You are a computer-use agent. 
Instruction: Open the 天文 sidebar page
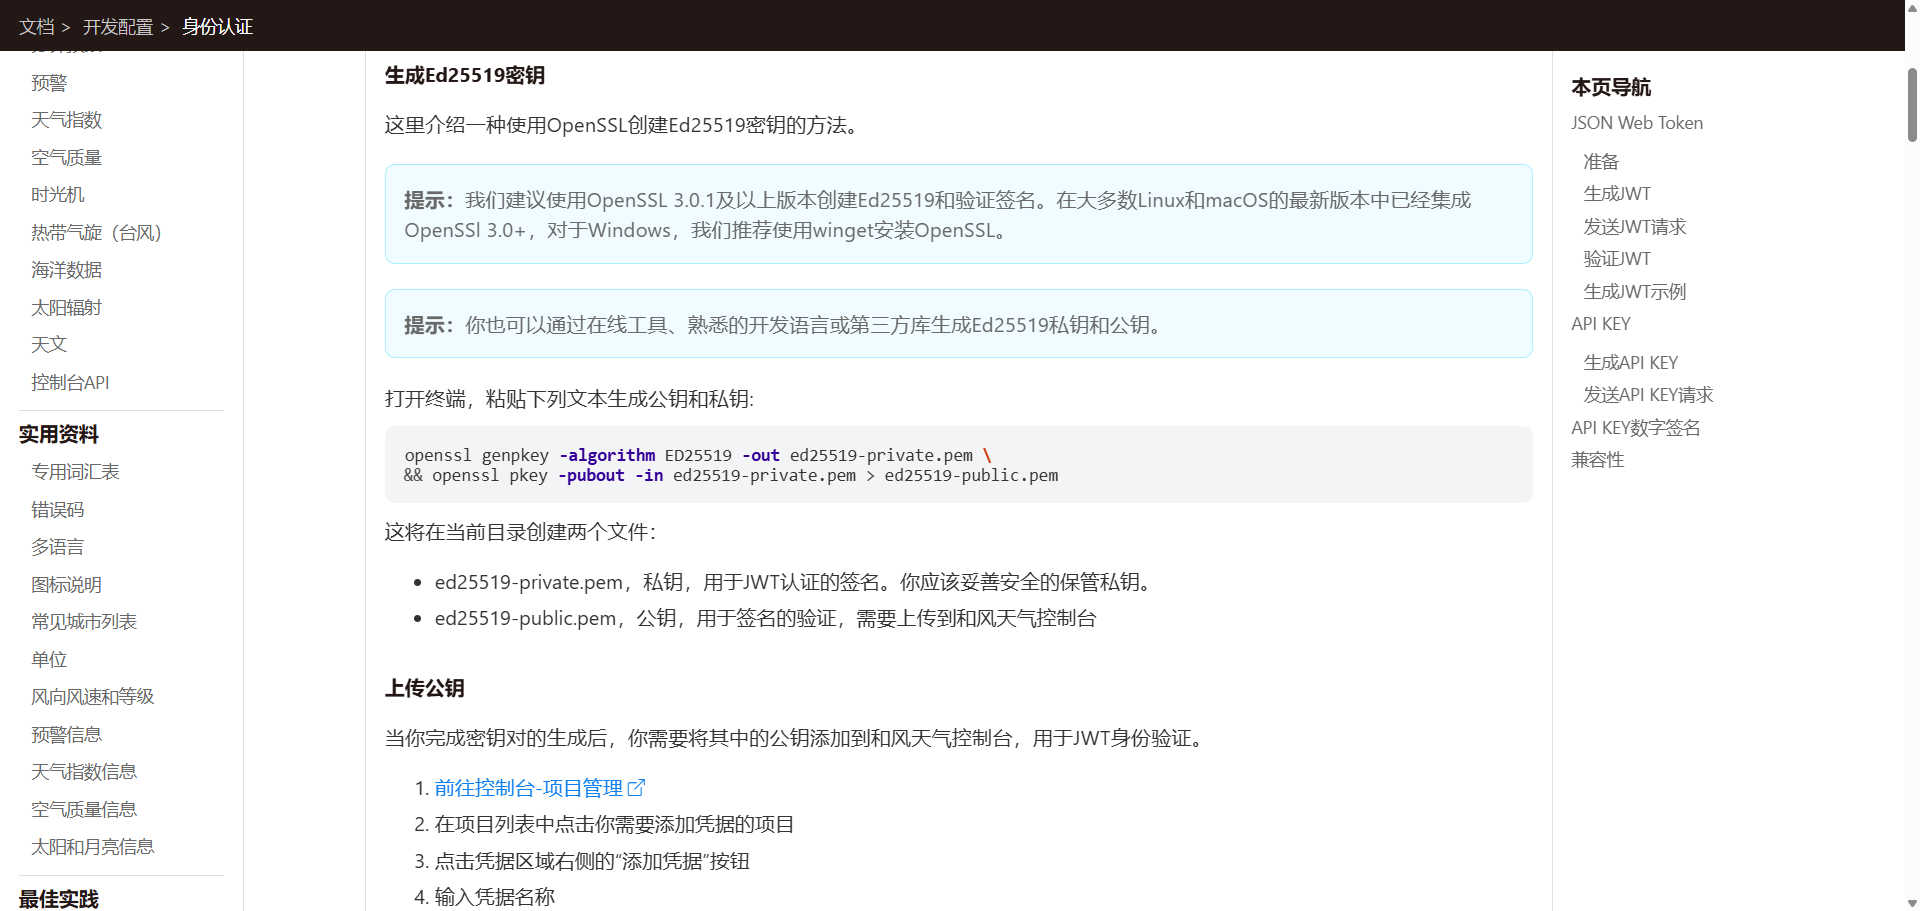(x=49, y=345)
